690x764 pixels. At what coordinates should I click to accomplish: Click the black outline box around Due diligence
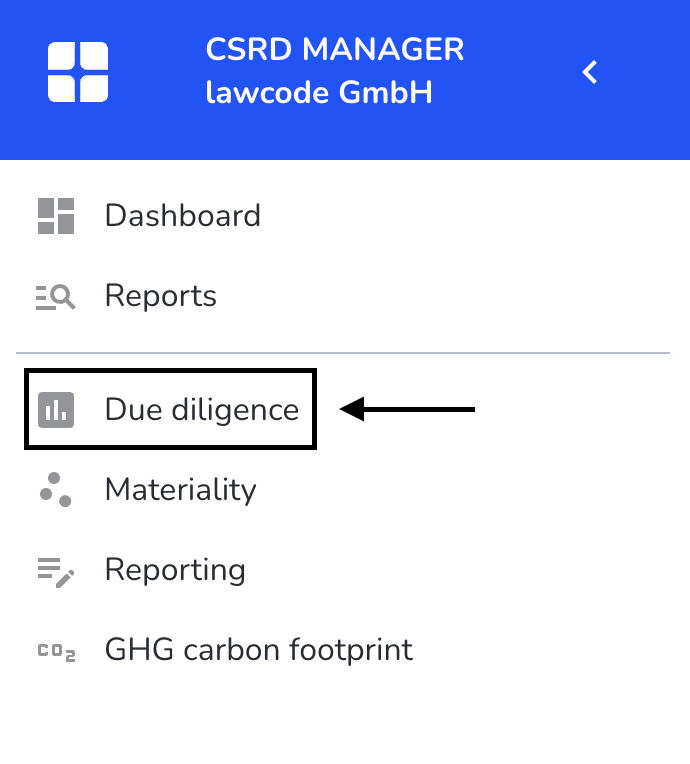tap(171, 409)
